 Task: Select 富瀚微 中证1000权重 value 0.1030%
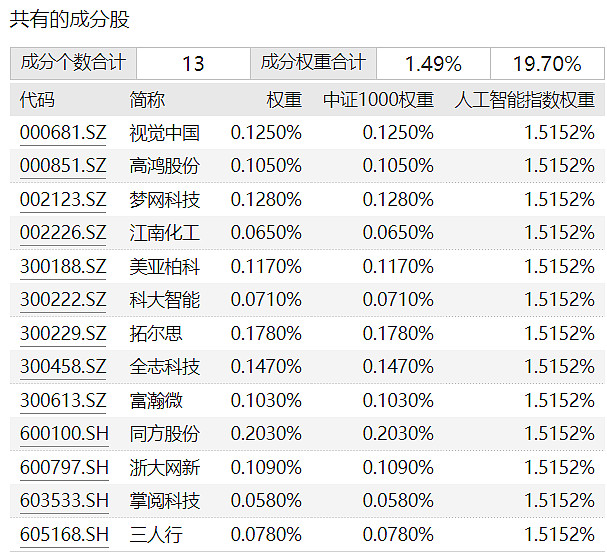(398, 401)
